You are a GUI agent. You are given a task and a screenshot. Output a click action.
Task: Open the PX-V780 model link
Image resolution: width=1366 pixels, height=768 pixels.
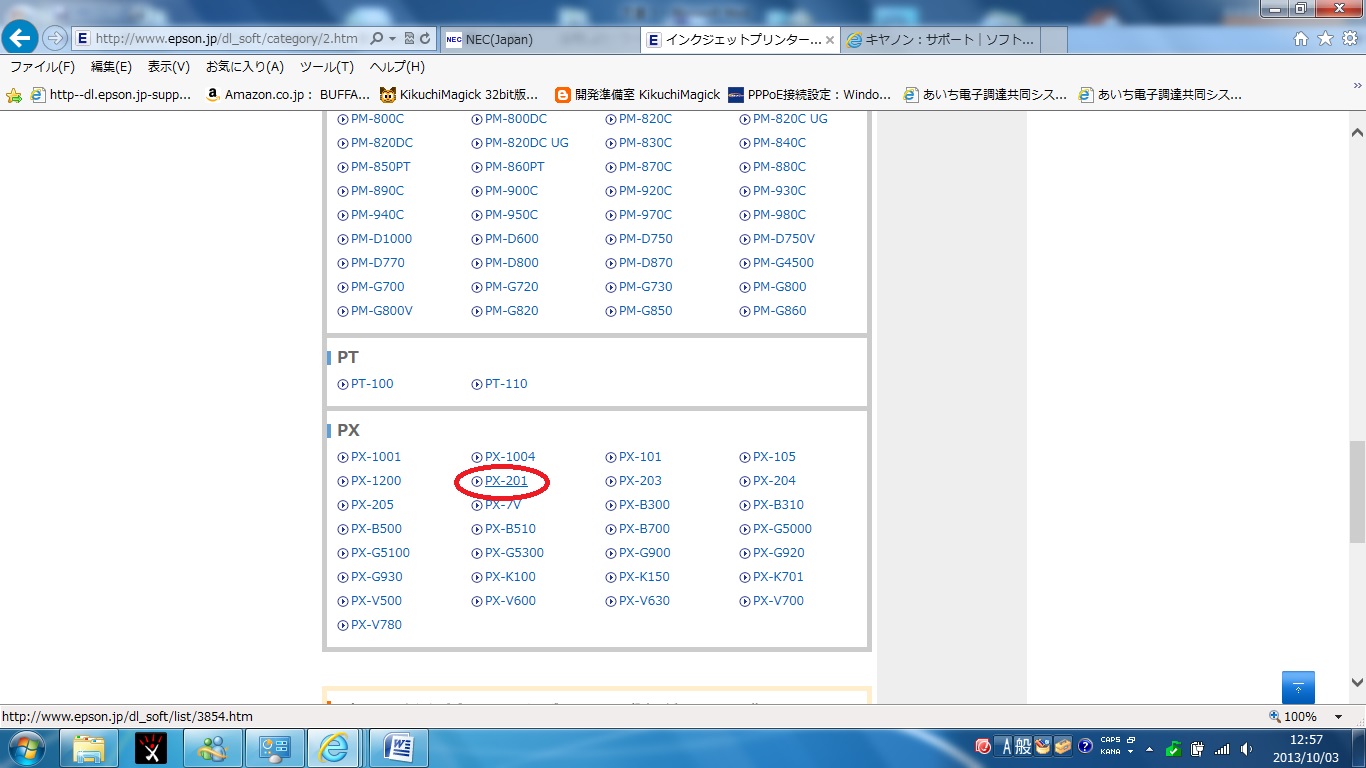click(x=376, y=625)
